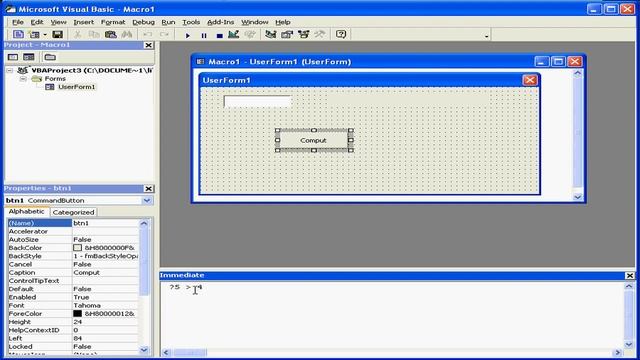The height and width of the screenshot is (360, 640).
Task: Click the Comput button on UserForm1
Action: click(x=313, y=140)
